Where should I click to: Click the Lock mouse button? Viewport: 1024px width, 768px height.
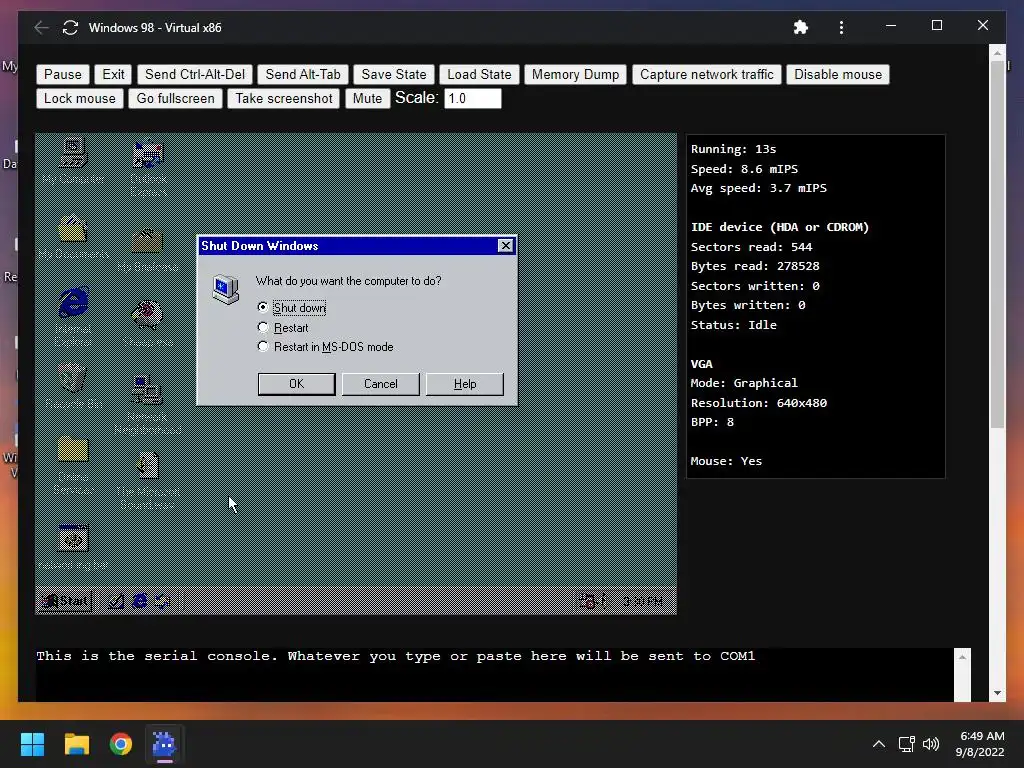80,99
